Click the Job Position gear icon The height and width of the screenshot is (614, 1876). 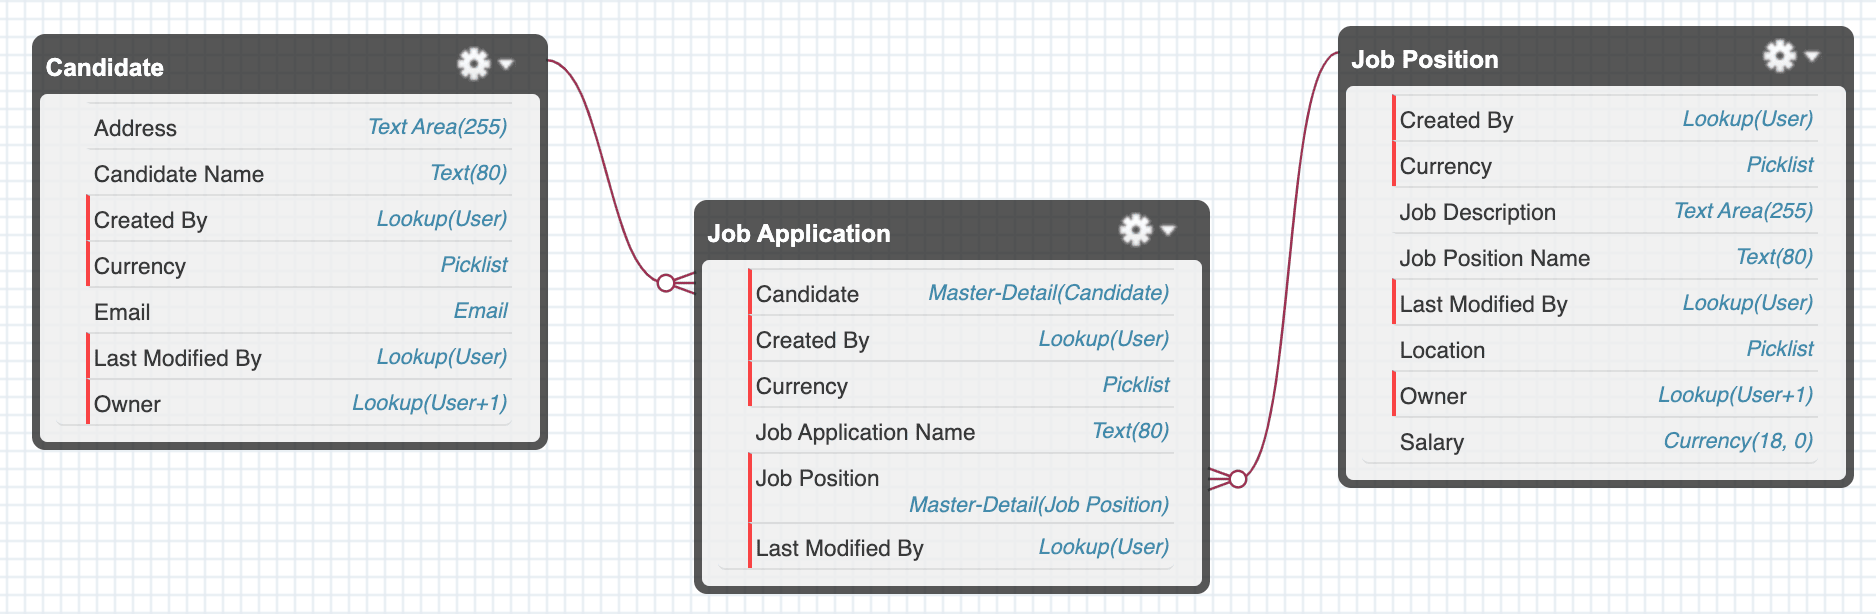(x=1779, y=56)
